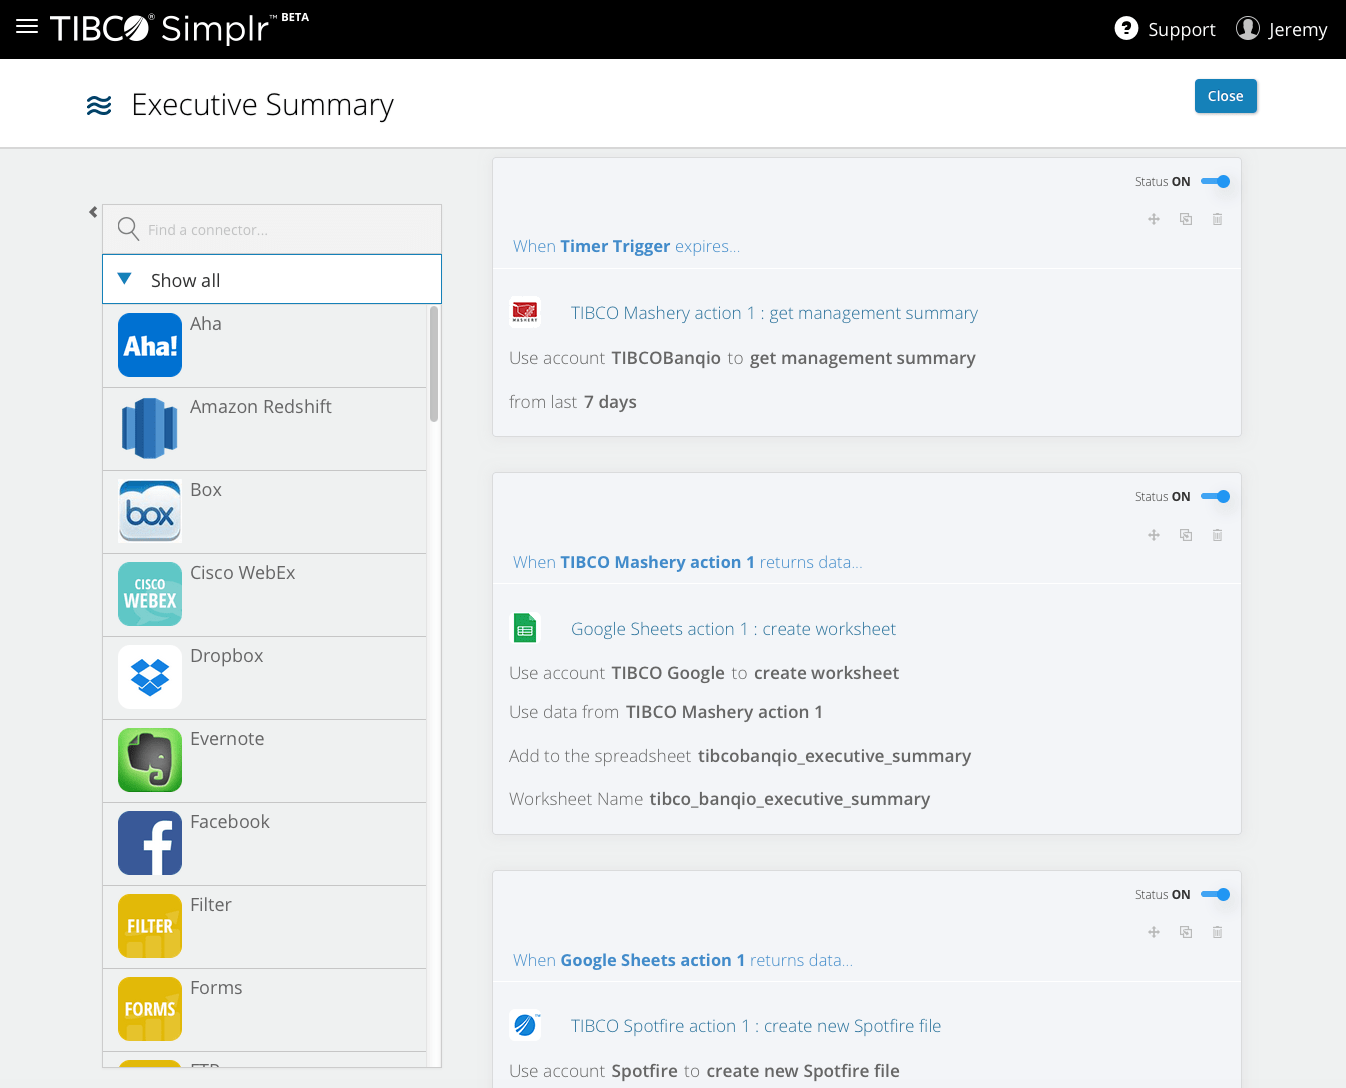
Task: Click the connector search magnifier icon
Action: (128, 229)
